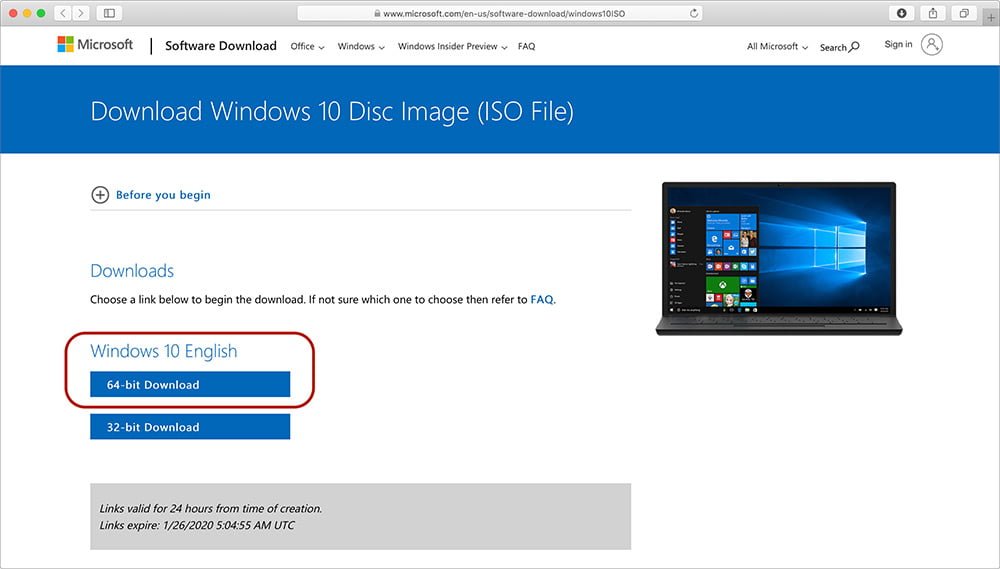Screen dimensions: 1000x569
Task: Open the FAQ item in the navigation bar
Action: [526, 47]
